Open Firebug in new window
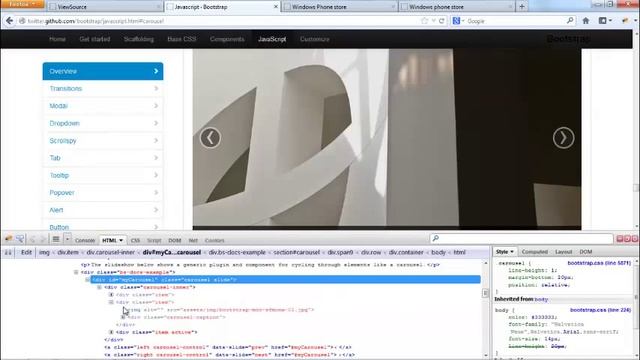The image size is (640, 360). [x=627, y=239]
